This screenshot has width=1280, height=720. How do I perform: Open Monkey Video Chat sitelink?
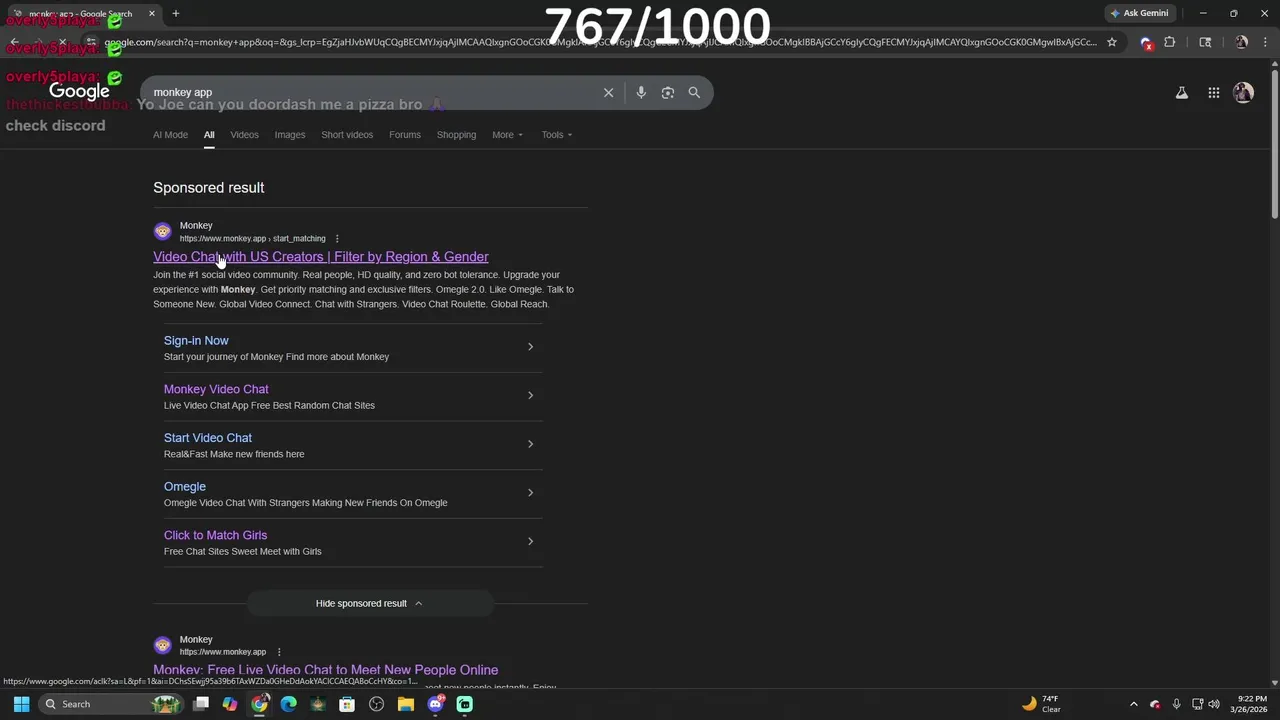click(x=216, y=389)
